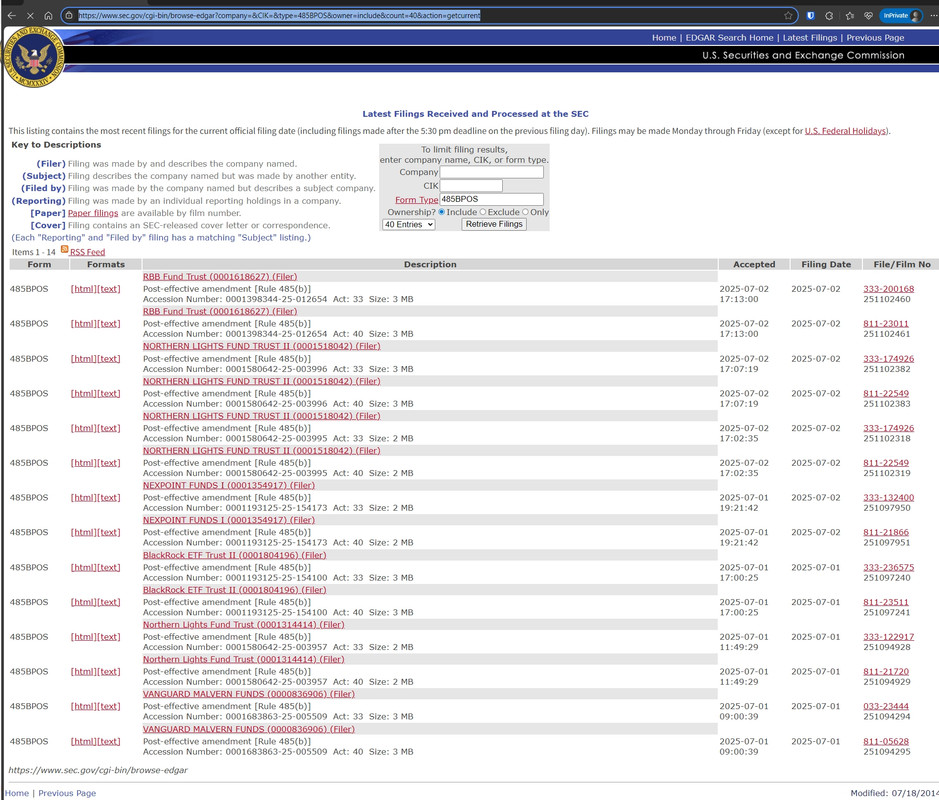Click the Description column header
This screenshot has height=800, width=939.
(430, 264)
